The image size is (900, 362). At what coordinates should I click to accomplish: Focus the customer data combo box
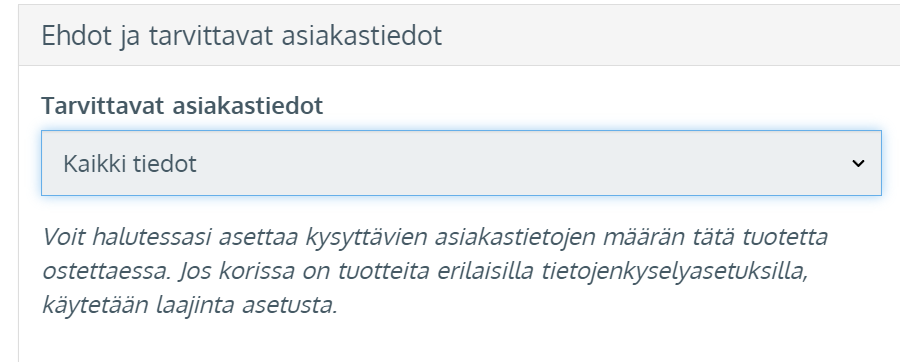pos(461,163)
